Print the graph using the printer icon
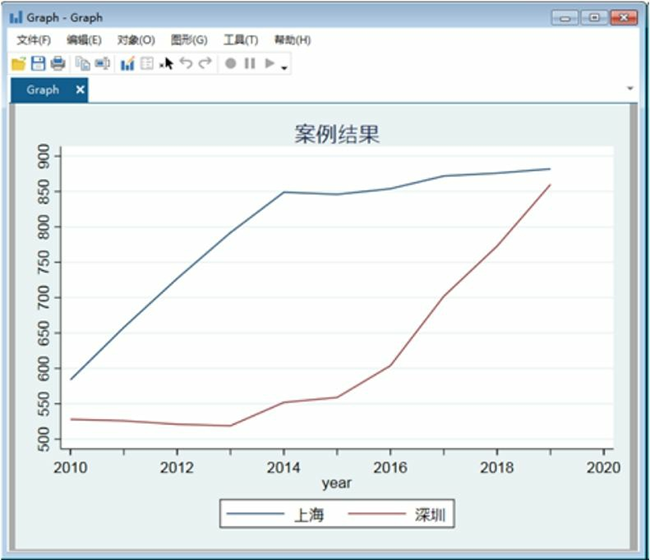Viewport: 650px width, 560px height. pos(58,64)
